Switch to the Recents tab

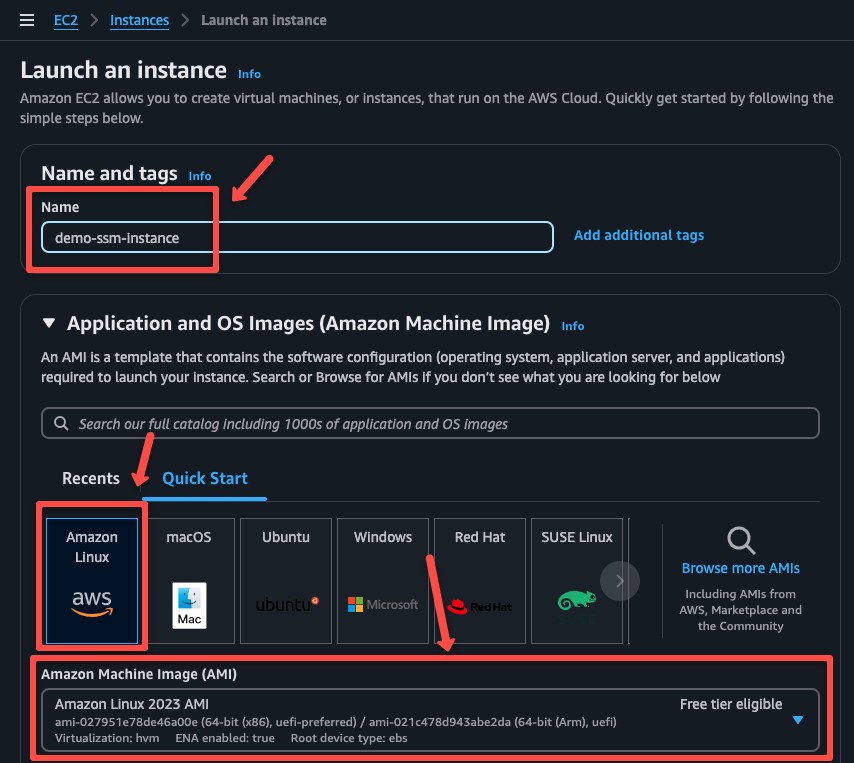click(91, 478)
